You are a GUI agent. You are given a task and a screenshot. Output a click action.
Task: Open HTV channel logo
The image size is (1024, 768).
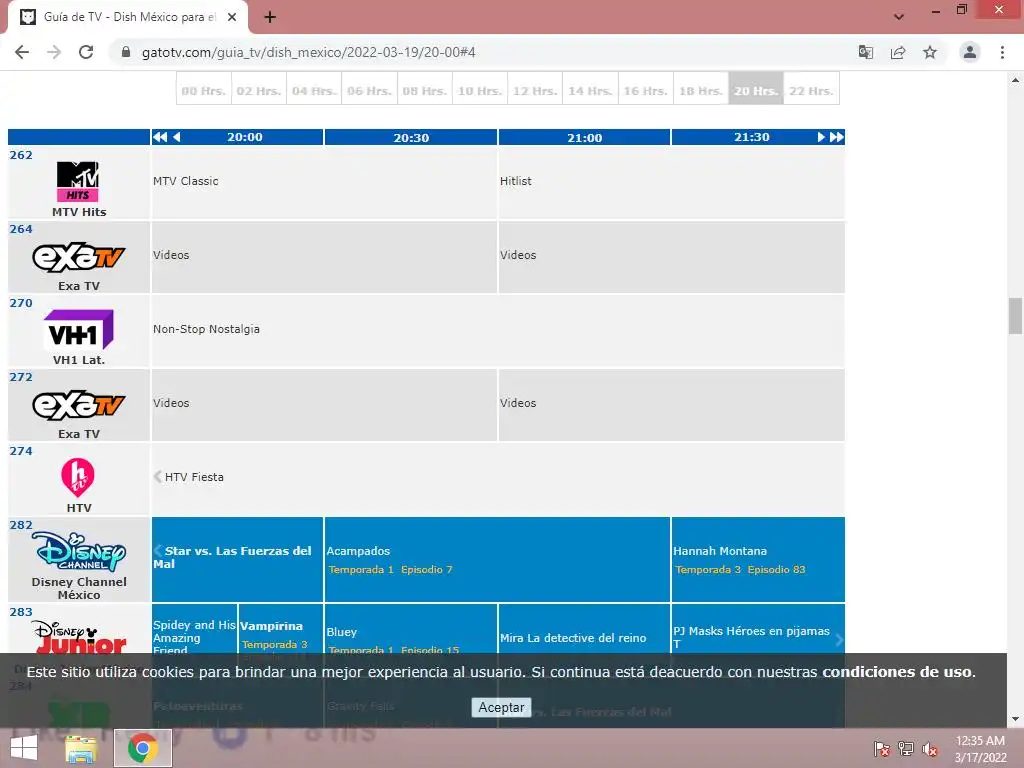[x=78, y=477]
